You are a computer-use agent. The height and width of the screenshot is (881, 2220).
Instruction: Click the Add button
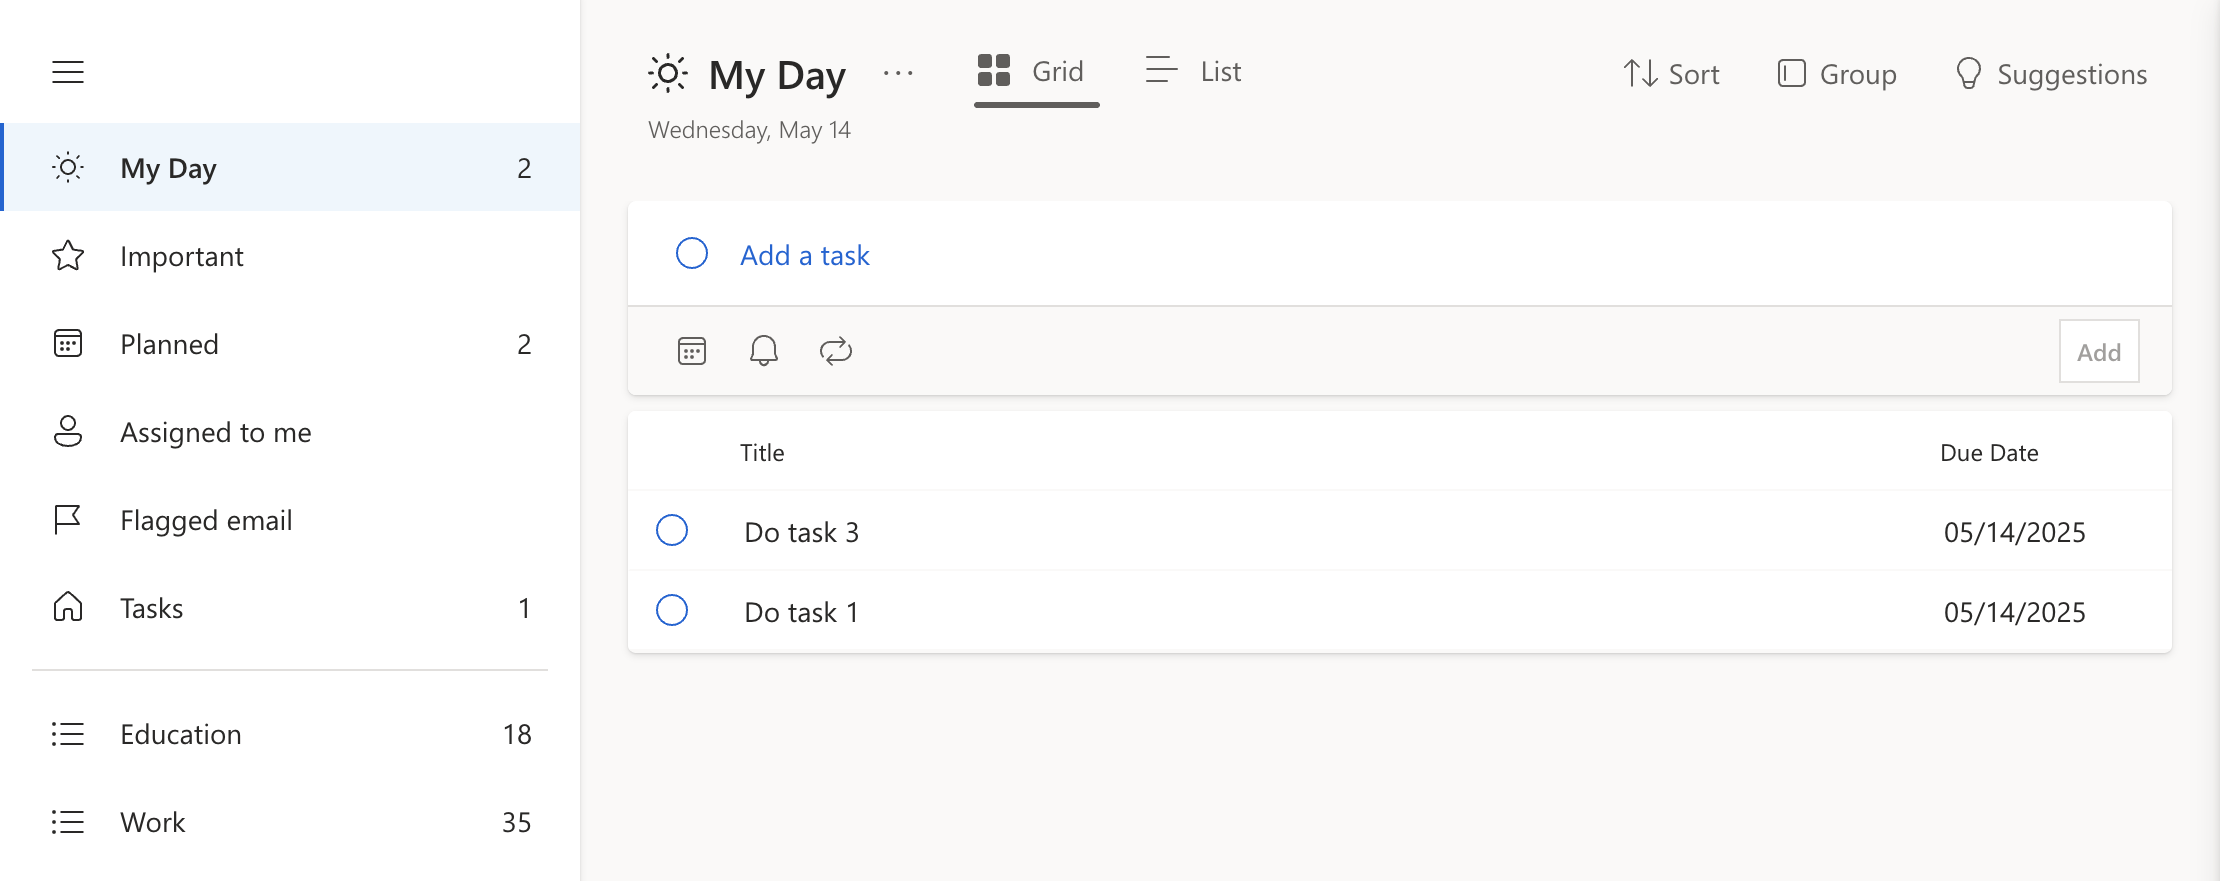2098,352
